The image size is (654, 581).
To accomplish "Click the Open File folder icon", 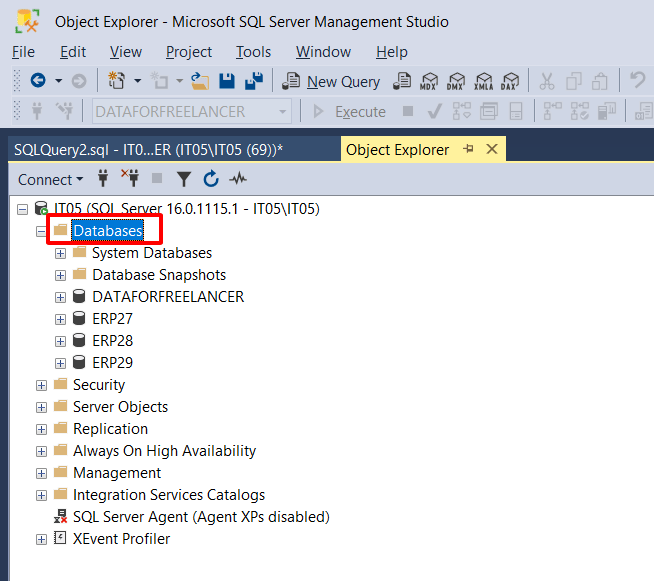I will point(200,80).
